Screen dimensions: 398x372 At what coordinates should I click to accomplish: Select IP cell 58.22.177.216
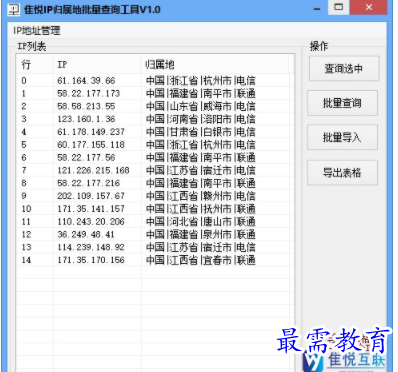click(x=89, y=183)
